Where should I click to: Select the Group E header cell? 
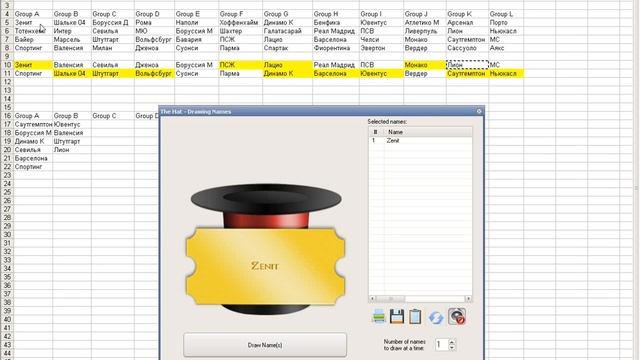[x=196, y=14]
